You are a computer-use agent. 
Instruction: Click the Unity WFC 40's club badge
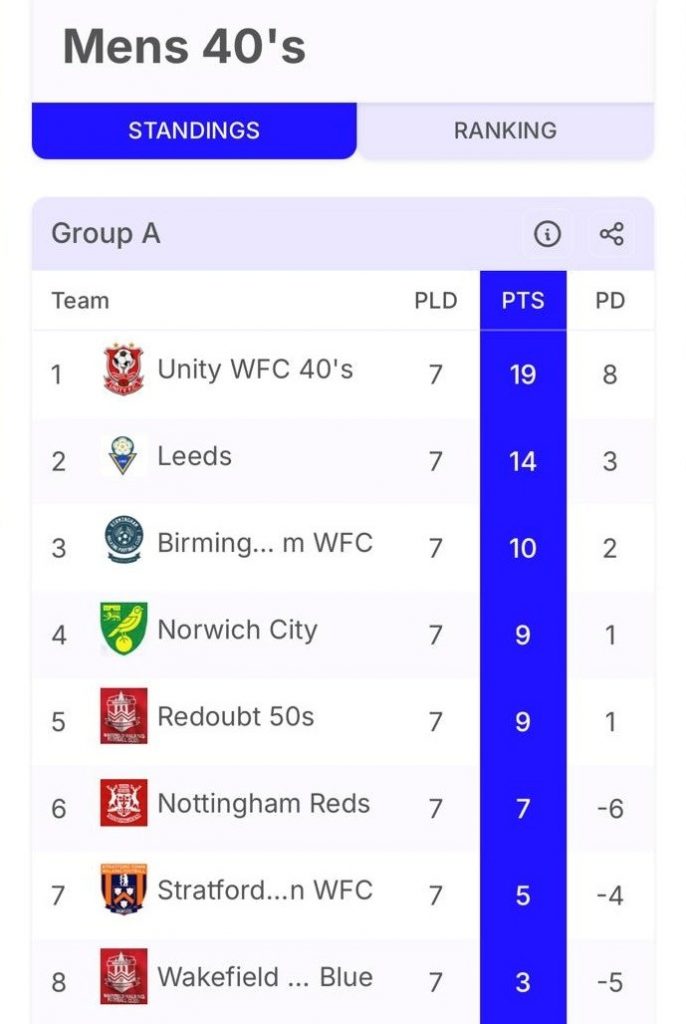tap(124, 371)
